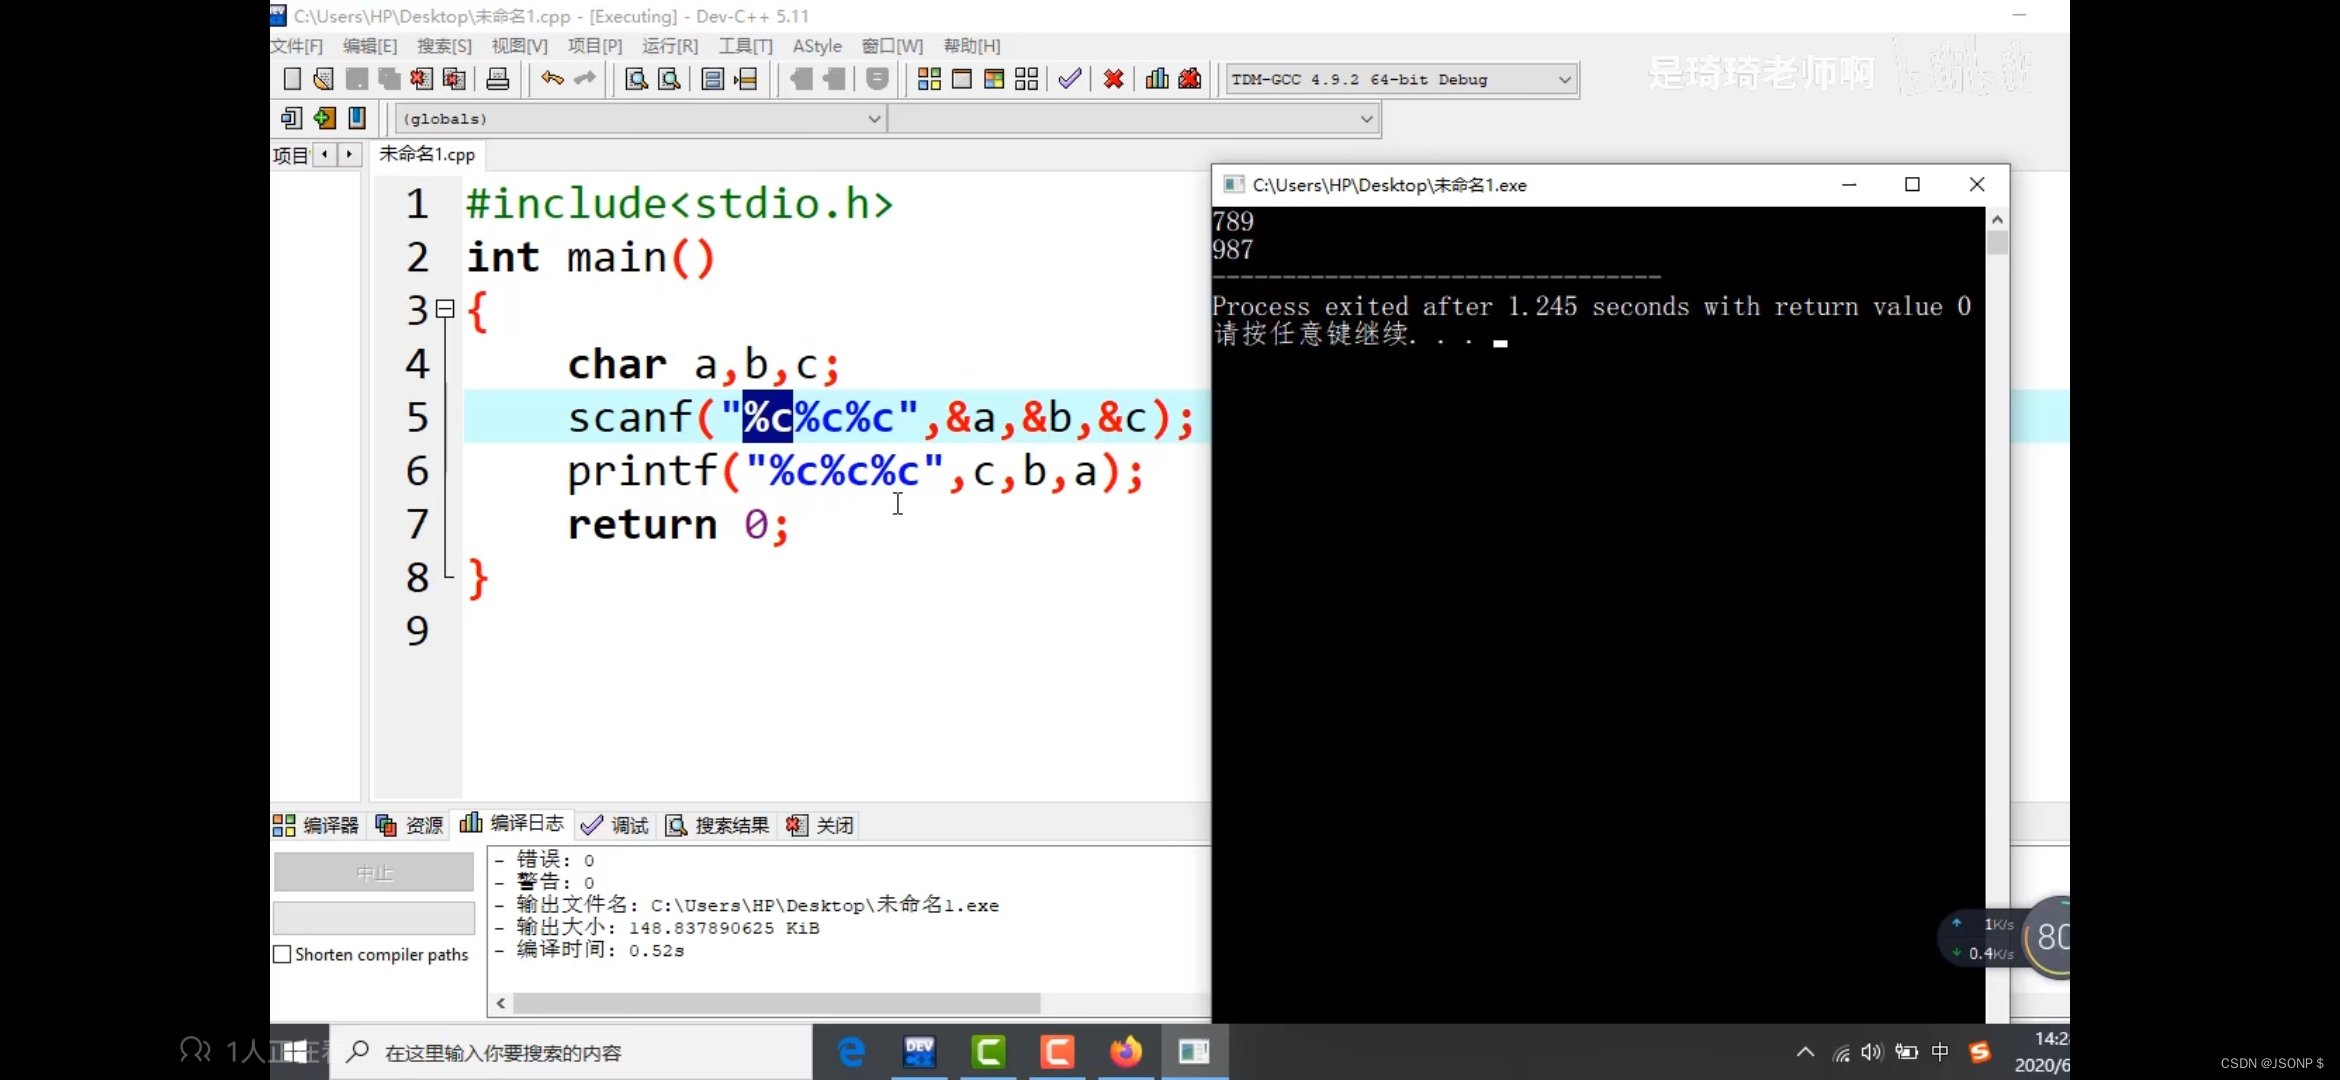Expand the (globals) scope dropdown

[873, 118]
